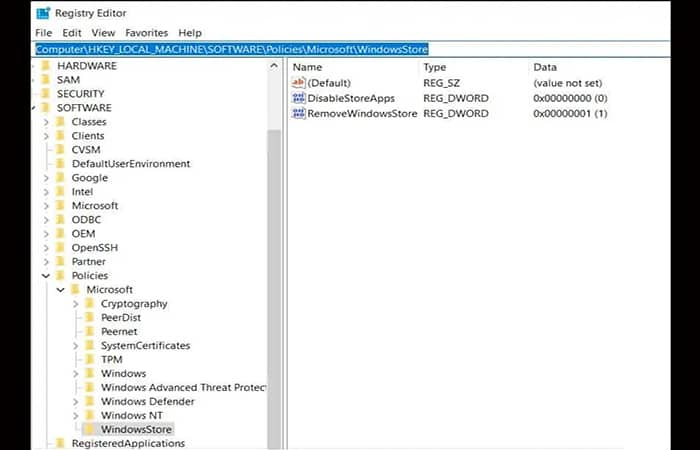Click the Name column header
The width and height of the screenshot is (700, 450).
[307, 67]
